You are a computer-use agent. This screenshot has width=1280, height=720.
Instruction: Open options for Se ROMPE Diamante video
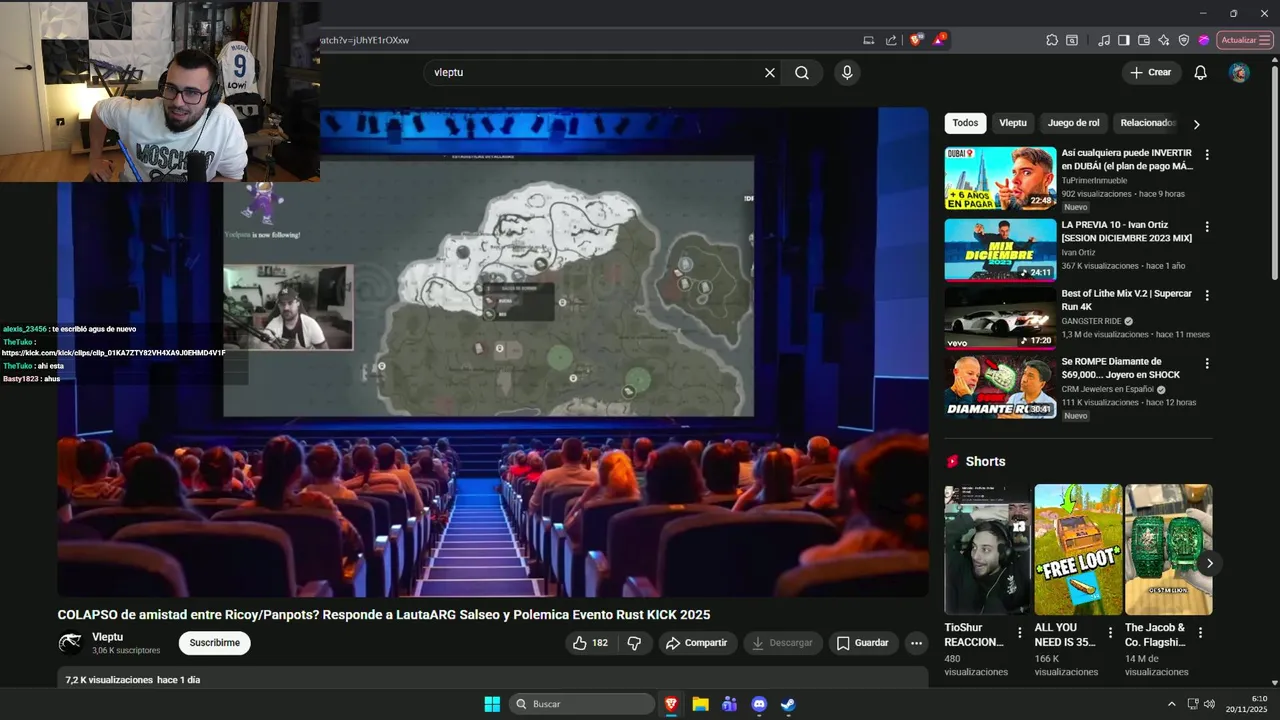tap(1207, 364)
